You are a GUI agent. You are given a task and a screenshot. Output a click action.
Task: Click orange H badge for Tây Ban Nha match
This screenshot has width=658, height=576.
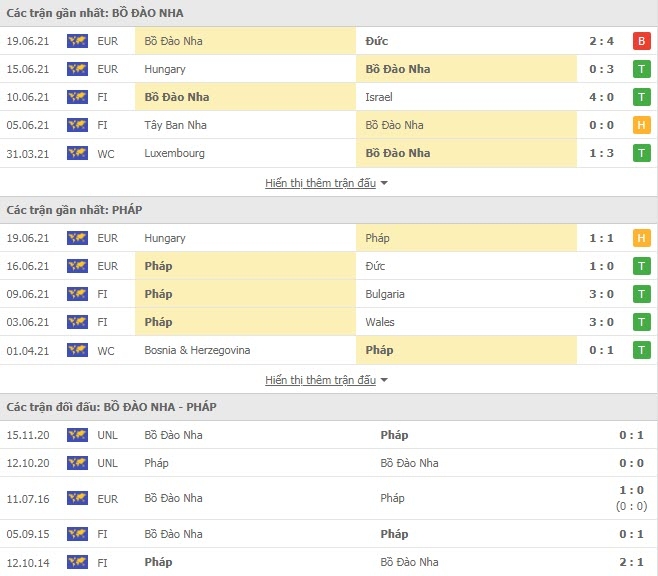point(641,125)
